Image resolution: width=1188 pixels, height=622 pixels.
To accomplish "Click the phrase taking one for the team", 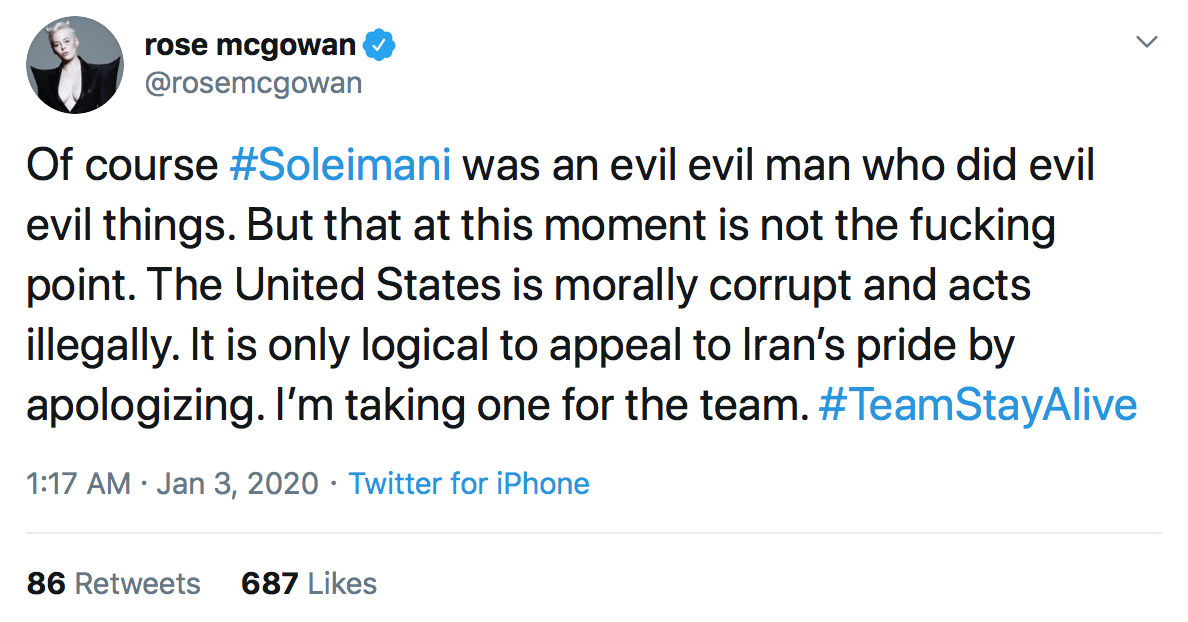I will [577, 405].
